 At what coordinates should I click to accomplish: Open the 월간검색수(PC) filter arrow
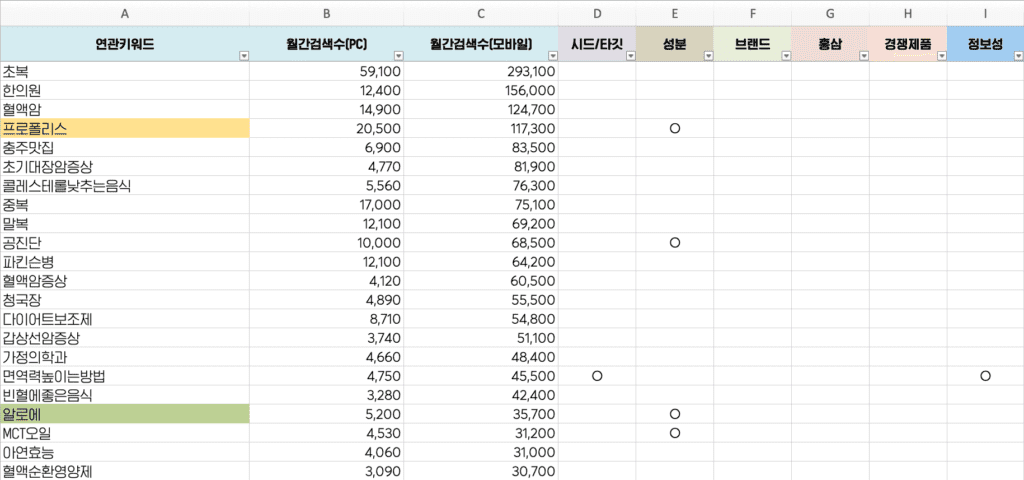click(397, 56)
